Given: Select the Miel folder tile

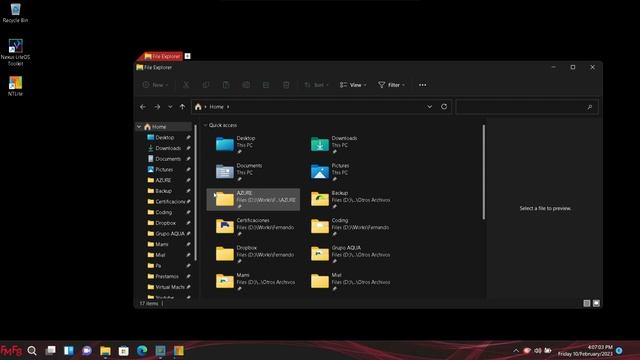Looking at the screenshot, I should pyautogui.click(x=348, y=282).
